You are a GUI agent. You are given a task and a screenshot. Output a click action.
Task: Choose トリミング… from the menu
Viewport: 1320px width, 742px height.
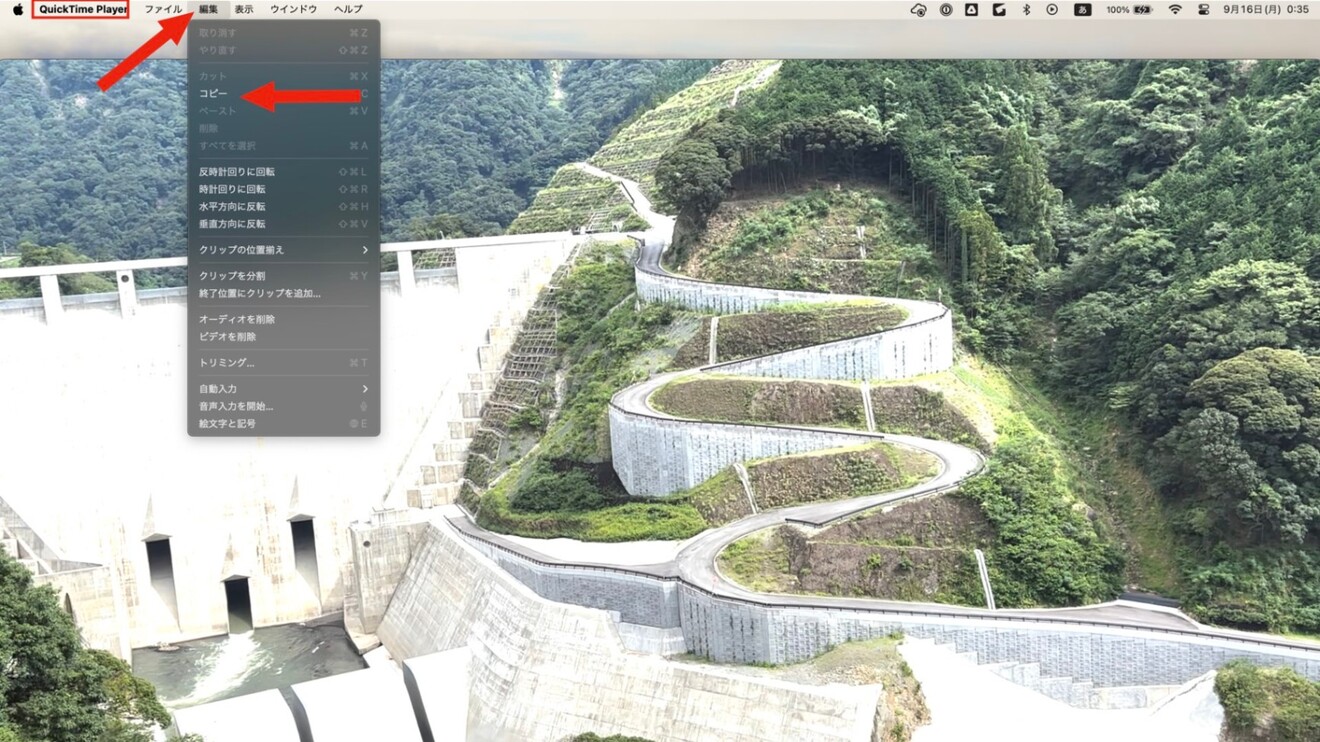click(x=284, y=363)
